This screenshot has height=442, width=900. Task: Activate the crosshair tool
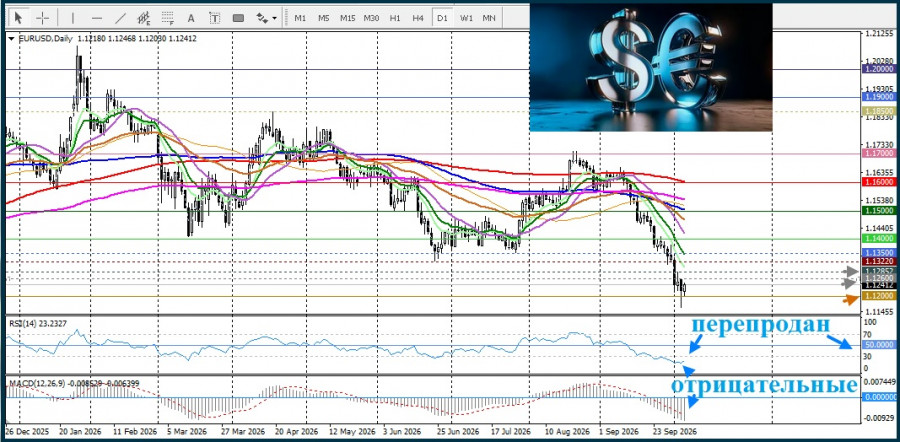(x=42, y=18)
